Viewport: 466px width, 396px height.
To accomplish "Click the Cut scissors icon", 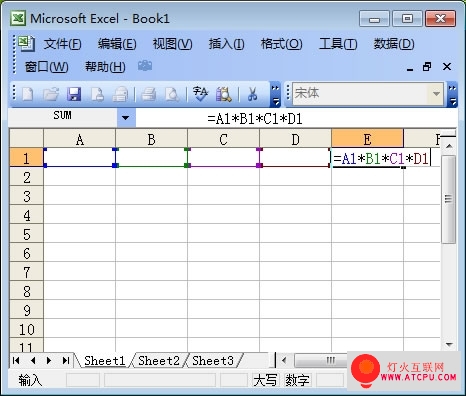I will pyautogui.click(x=253, y=94).
